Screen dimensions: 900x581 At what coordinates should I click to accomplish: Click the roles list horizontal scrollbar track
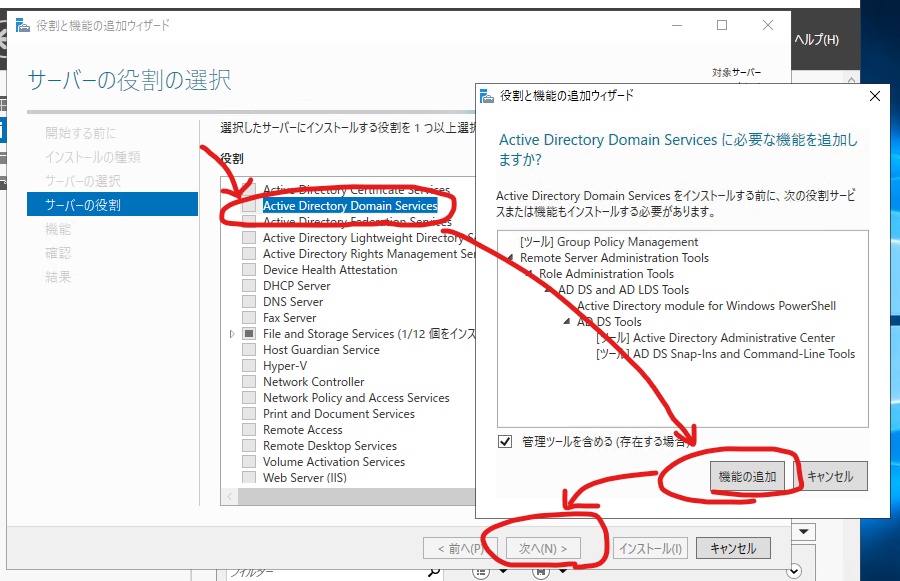point(356,497)
